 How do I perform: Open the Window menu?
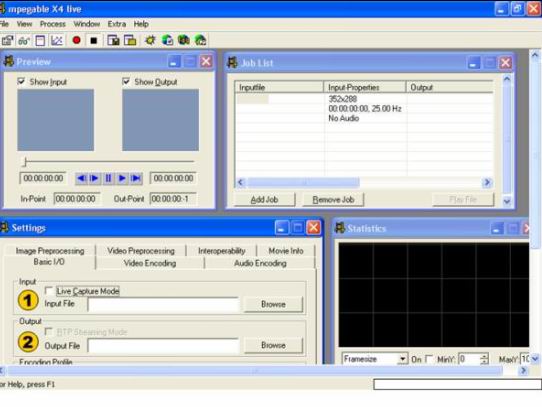click(87, 24)
